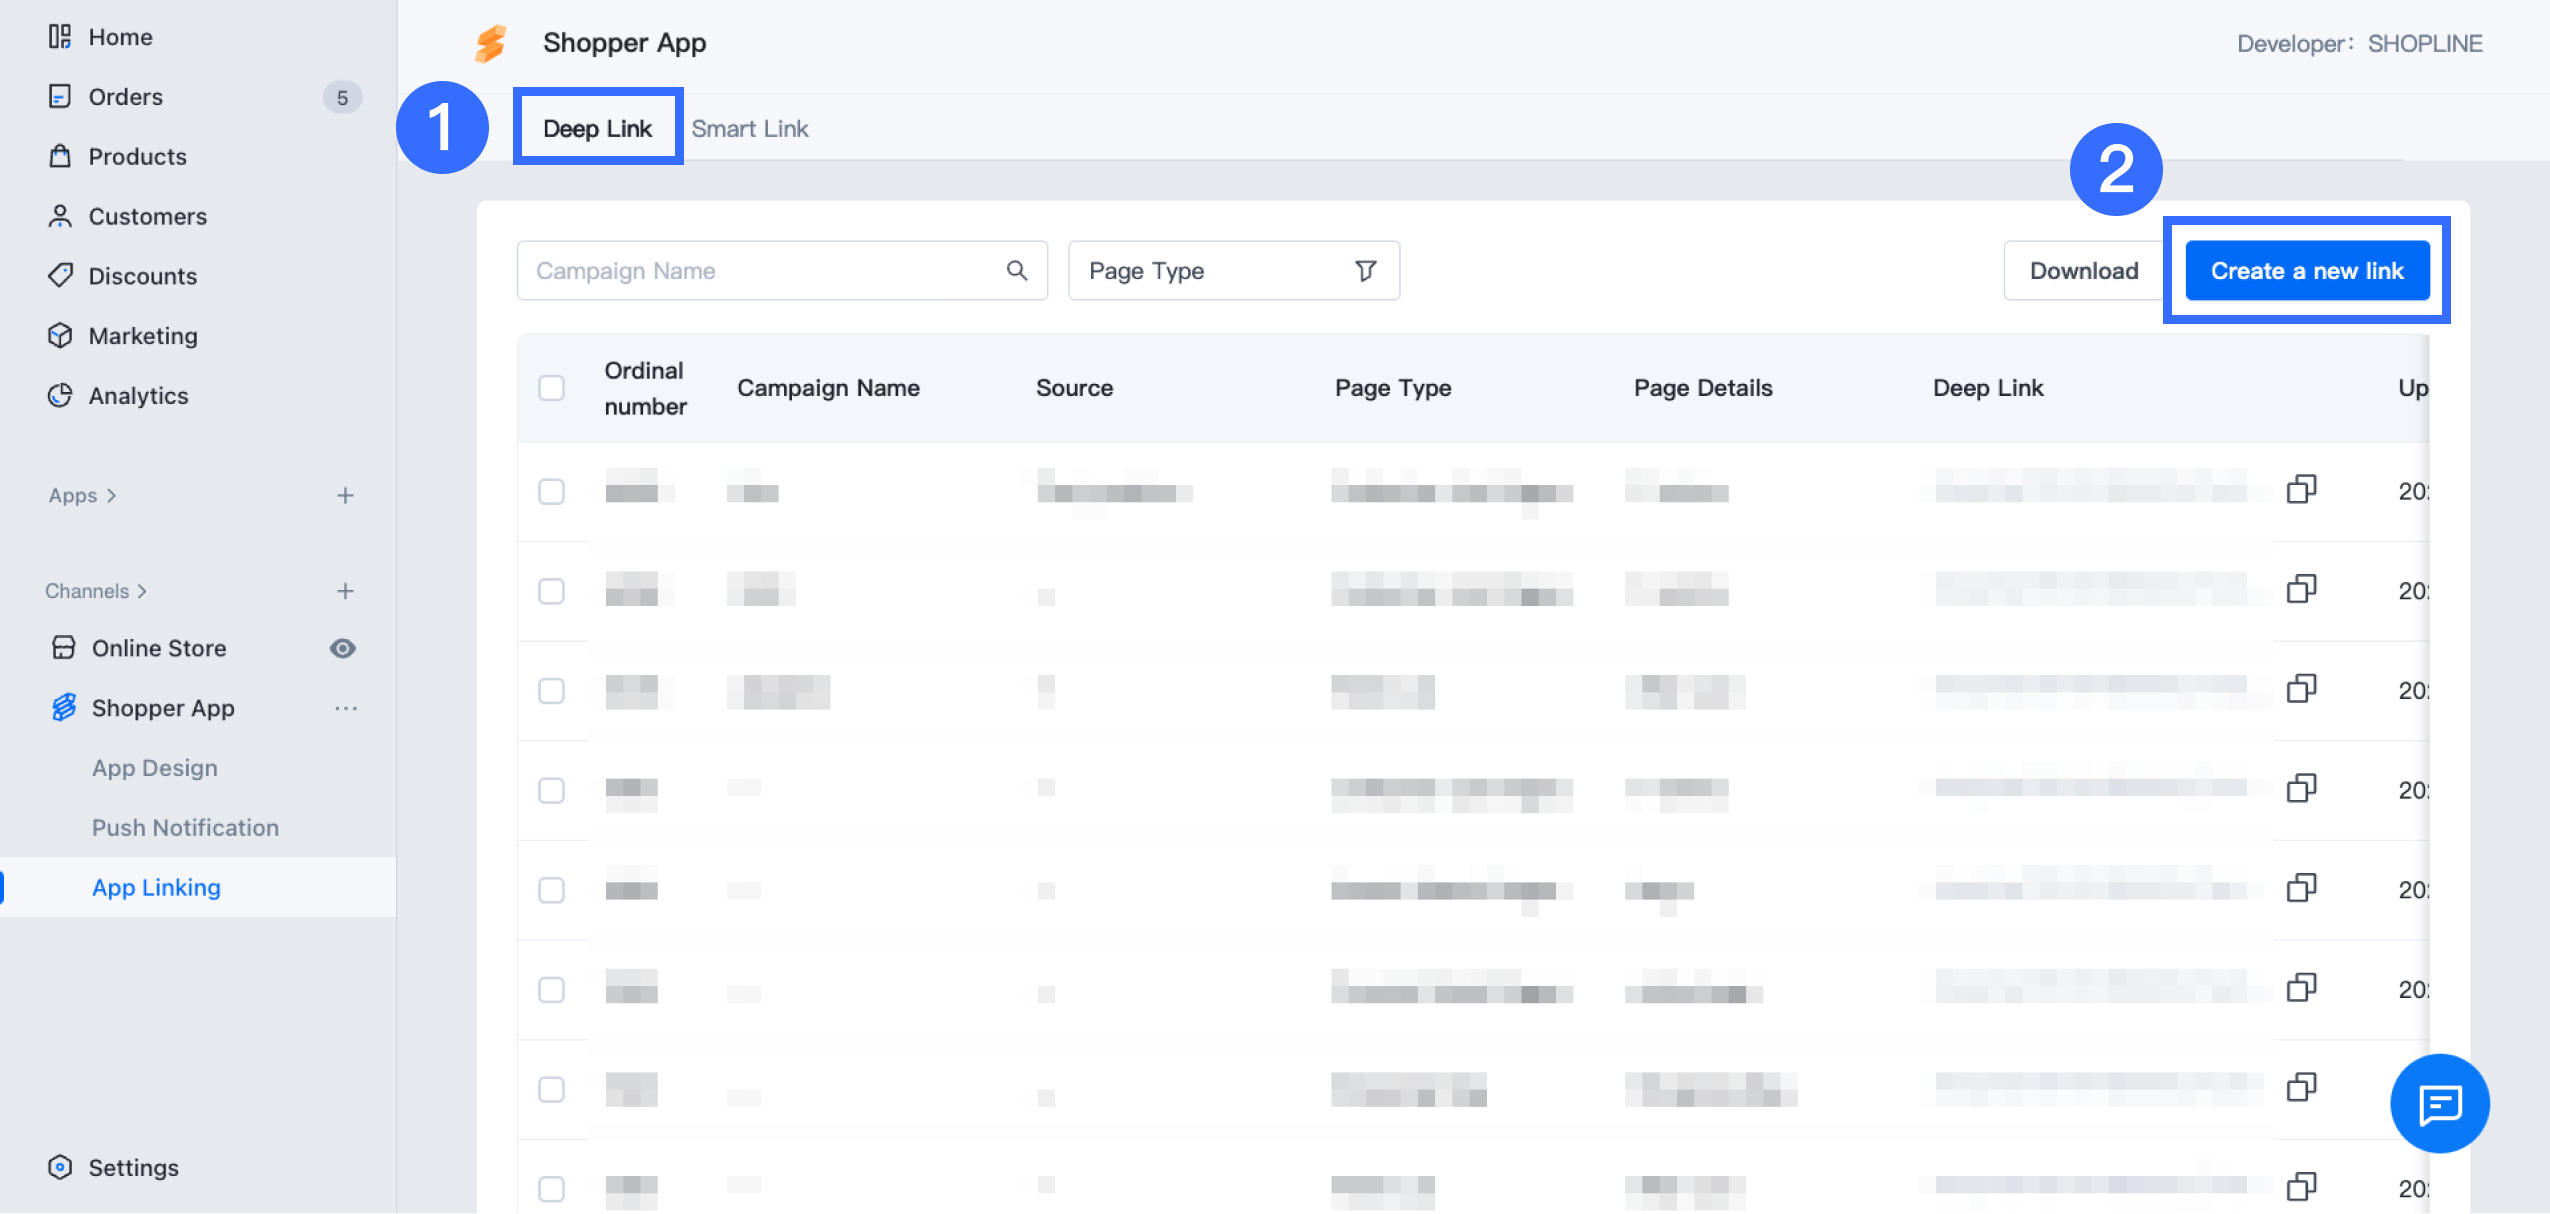Click the Analytics sidebar icon
The width and height of the screenshot is (2550, 1214).
coord(60,395)
